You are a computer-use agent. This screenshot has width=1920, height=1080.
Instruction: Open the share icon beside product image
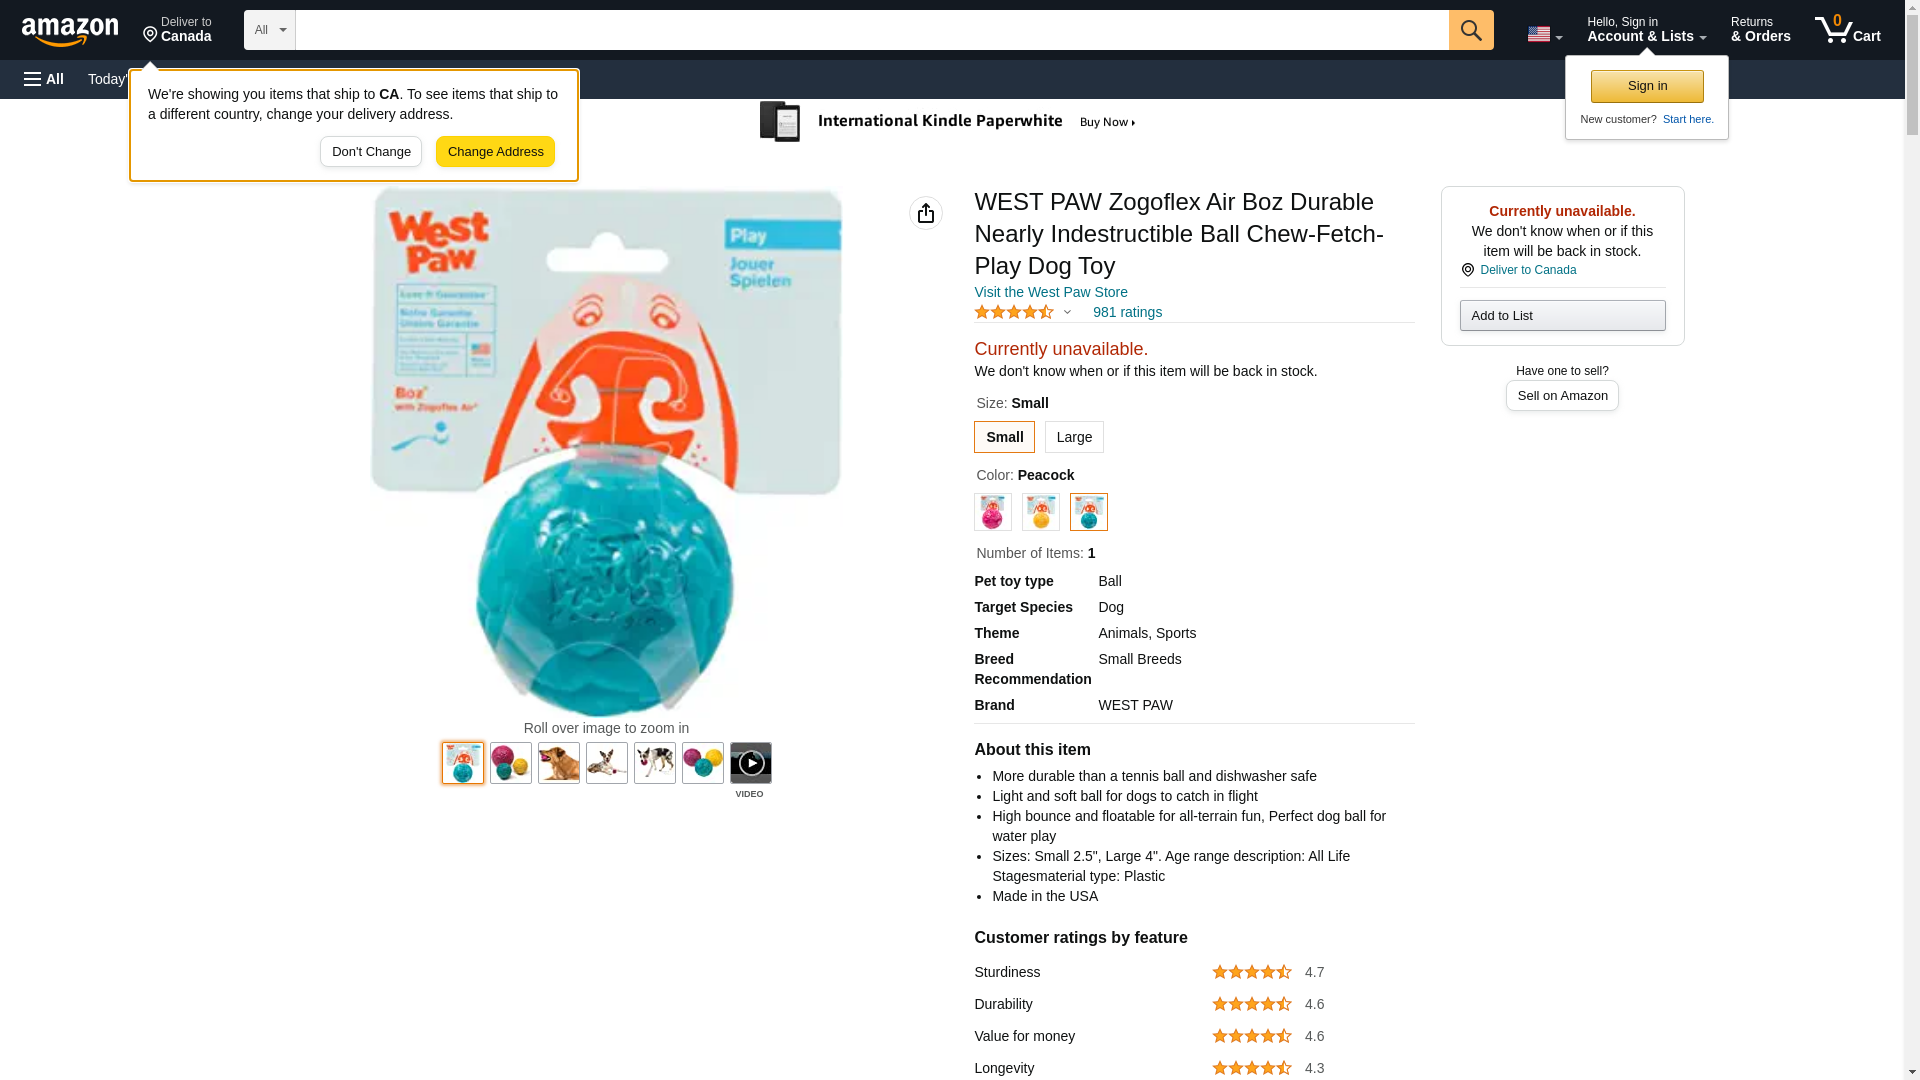[x=925, y=213]
